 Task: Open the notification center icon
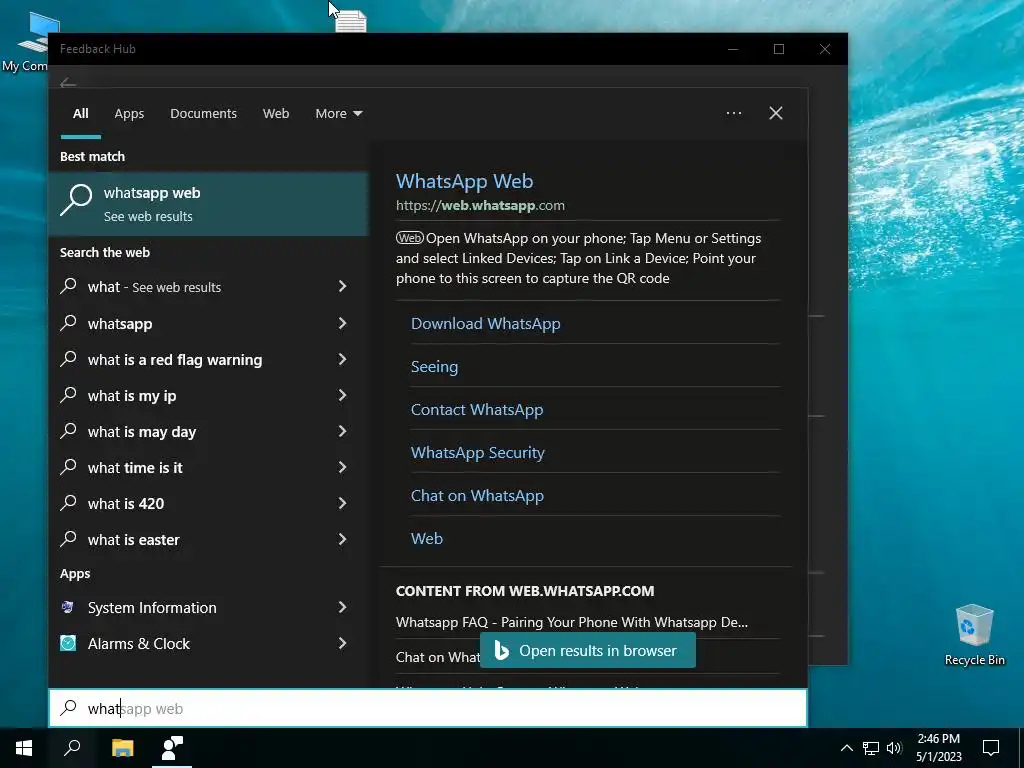[x=991, y=748]
